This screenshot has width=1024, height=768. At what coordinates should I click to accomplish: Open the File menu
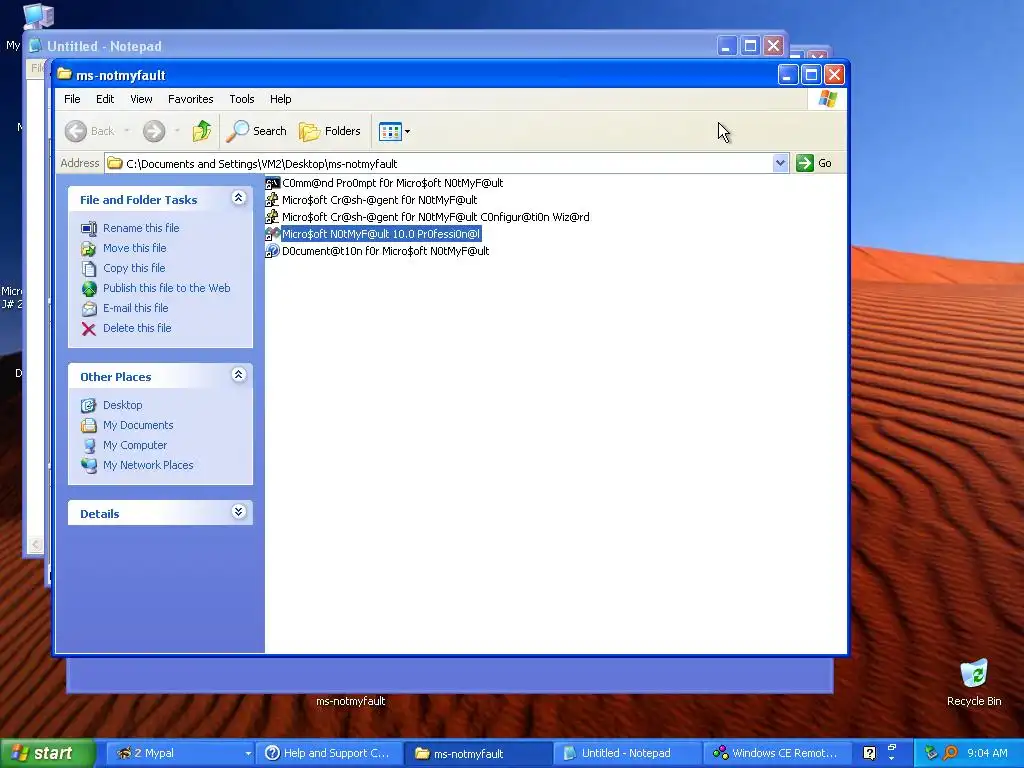pyautogui.click(x=72, y=99)
